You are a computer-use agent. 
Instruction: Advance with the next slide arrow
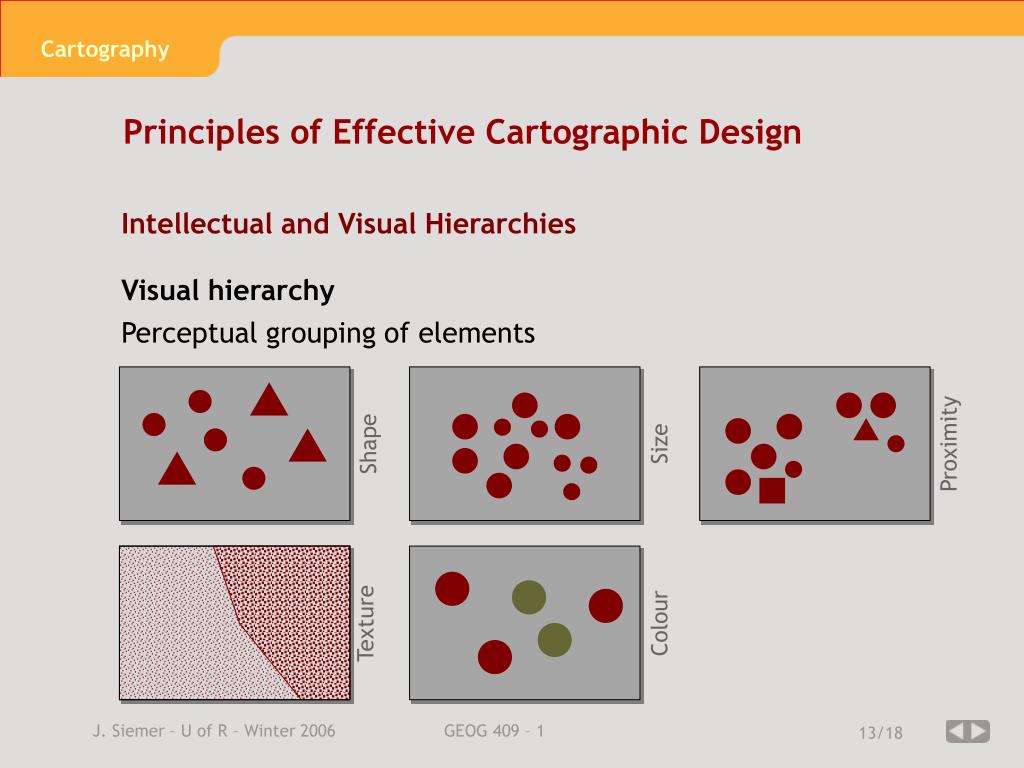pos(979,731)
